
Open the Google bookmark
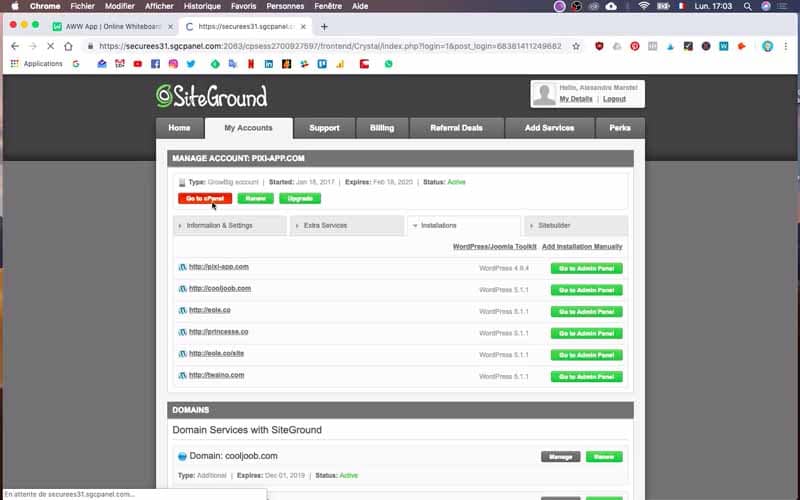point(76,64)
